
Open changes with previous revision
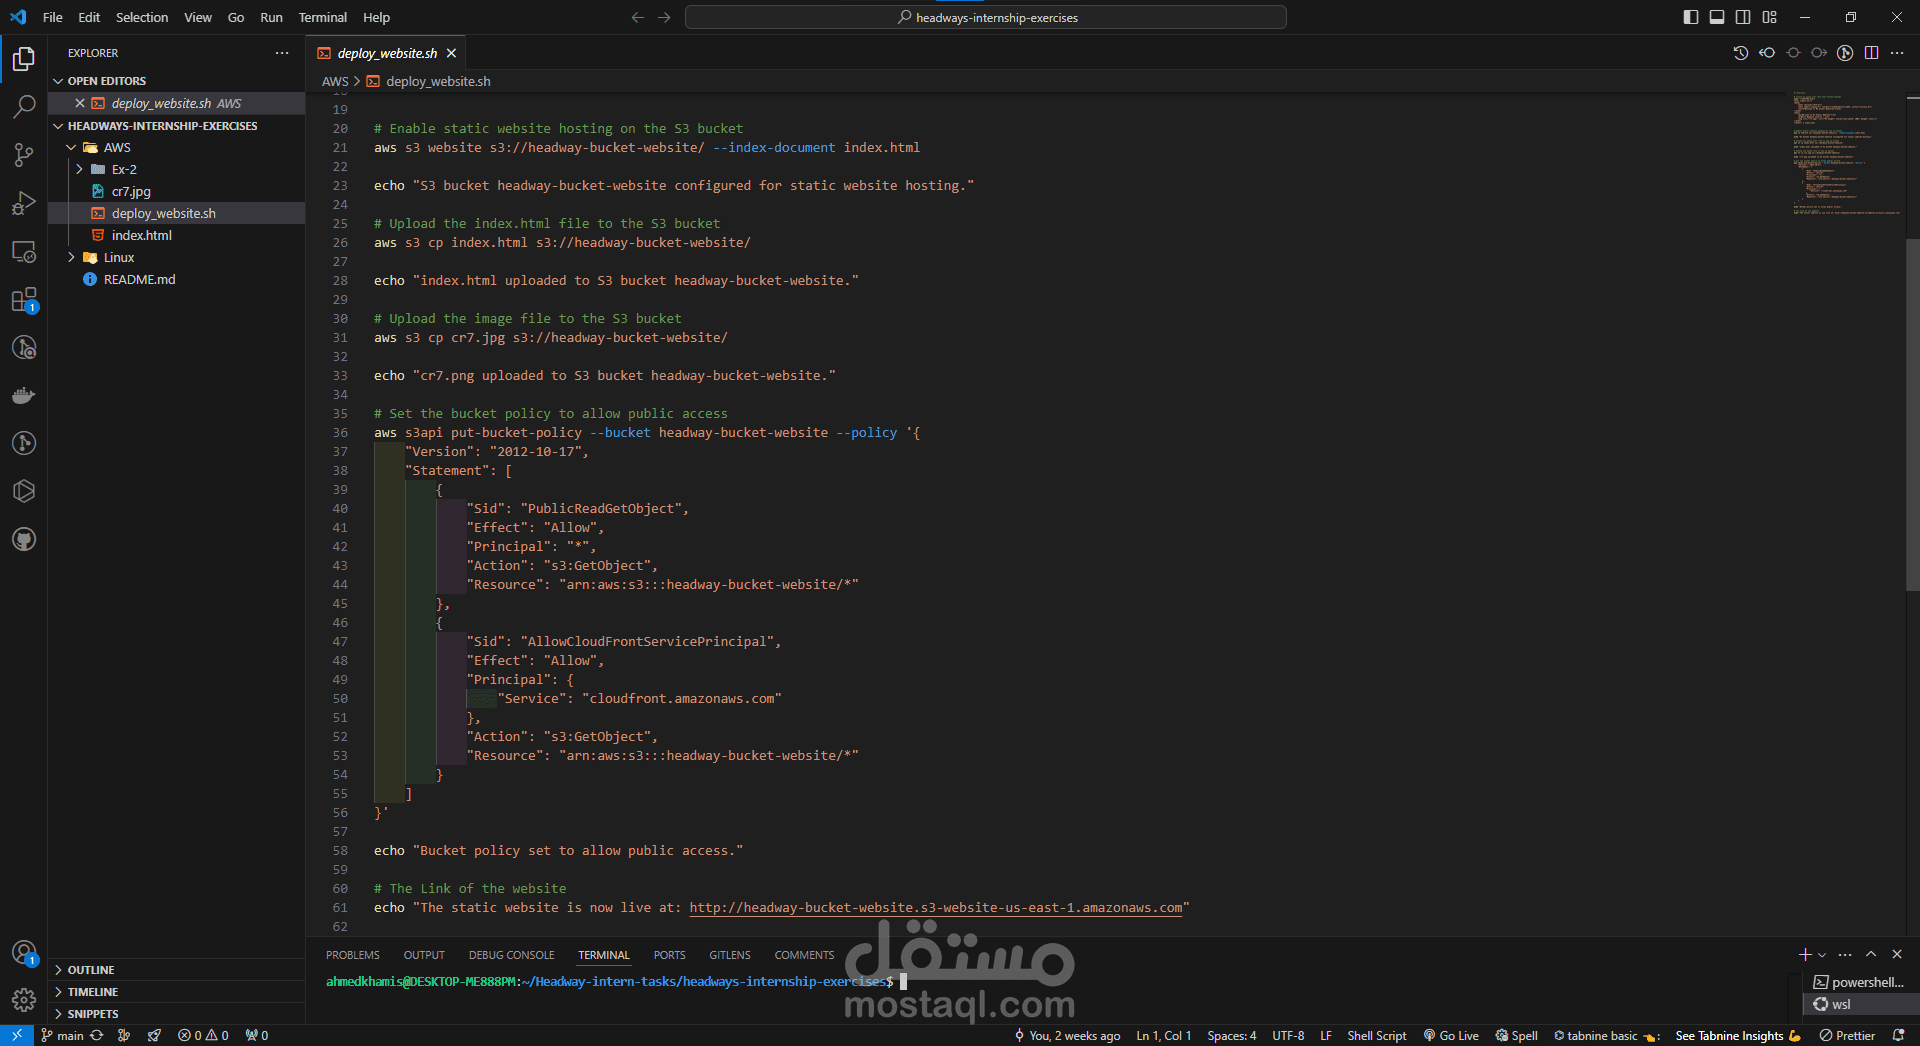coord(1767,53)
